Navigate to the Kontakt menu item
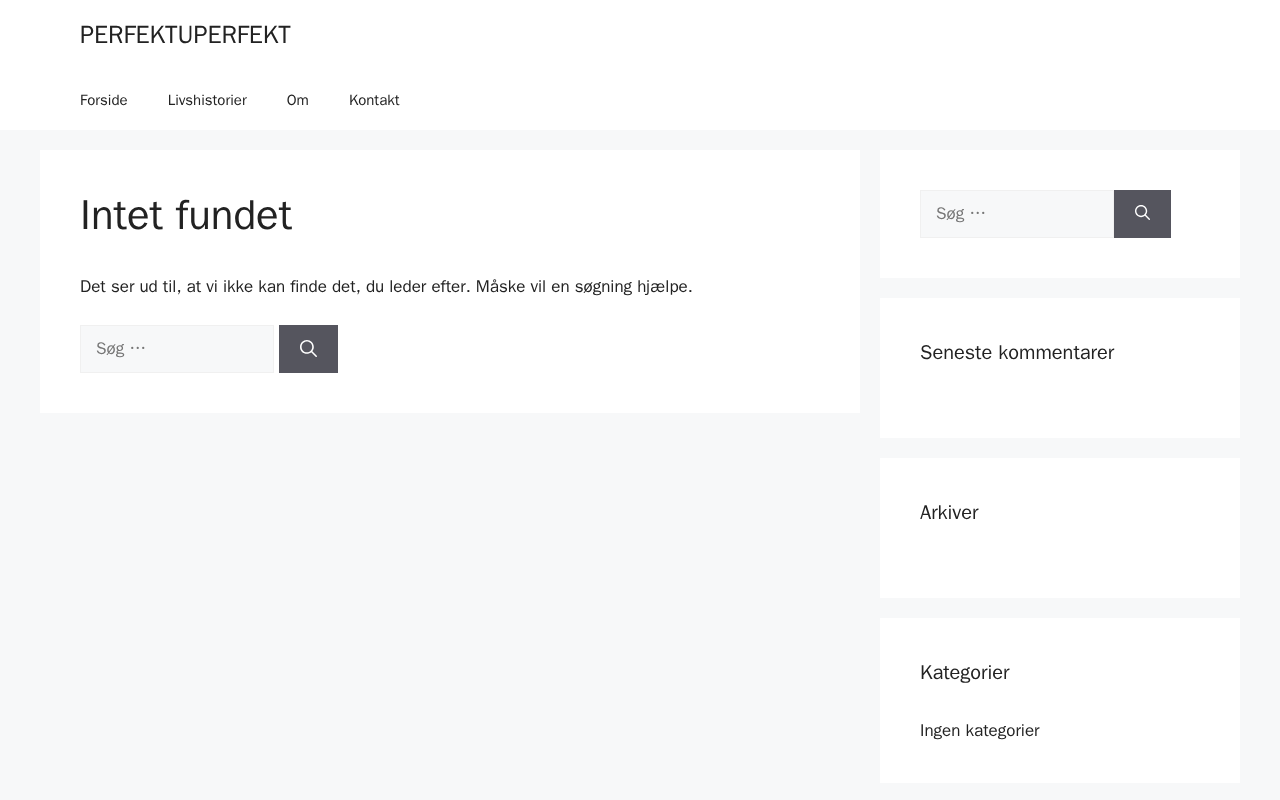The image size is (1280, 800). [x=374, y=100]
